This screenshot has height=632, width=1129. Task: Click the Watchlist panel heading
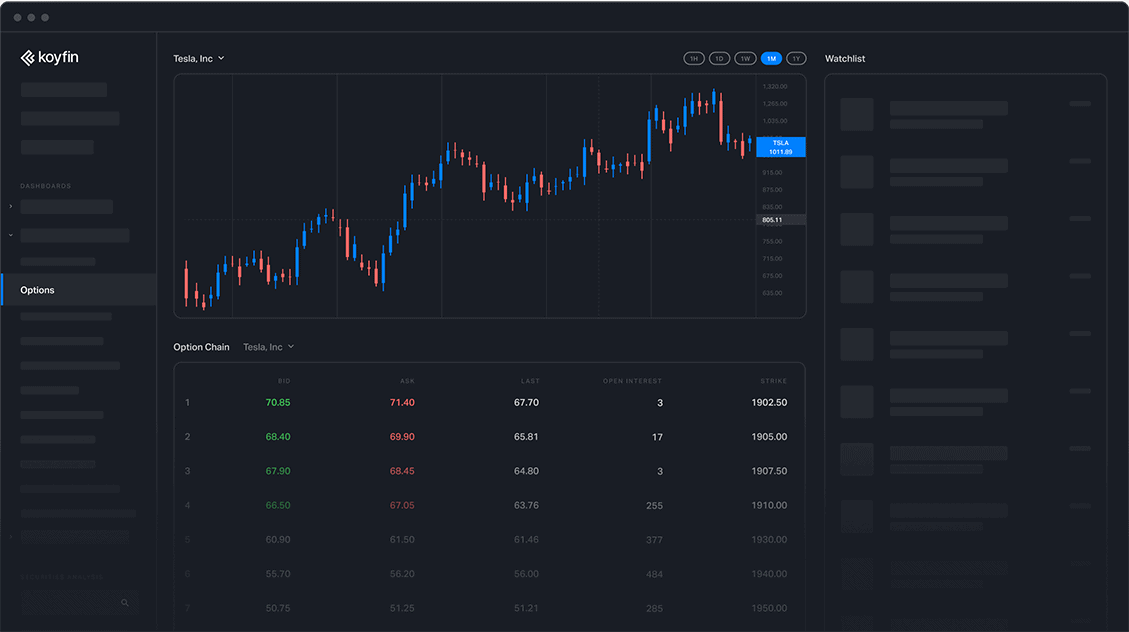845,59
